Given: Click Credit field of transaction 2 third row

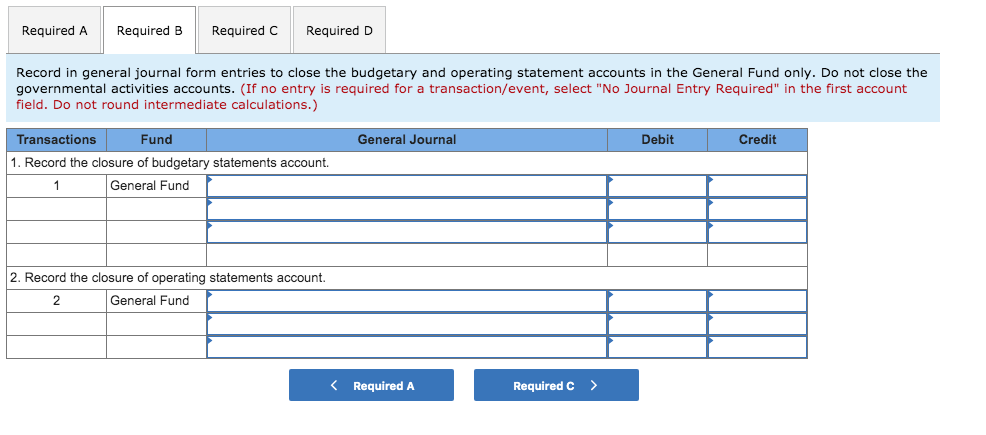Looking at the screenshot, I should pyautogui.click(x=757, y=347).
